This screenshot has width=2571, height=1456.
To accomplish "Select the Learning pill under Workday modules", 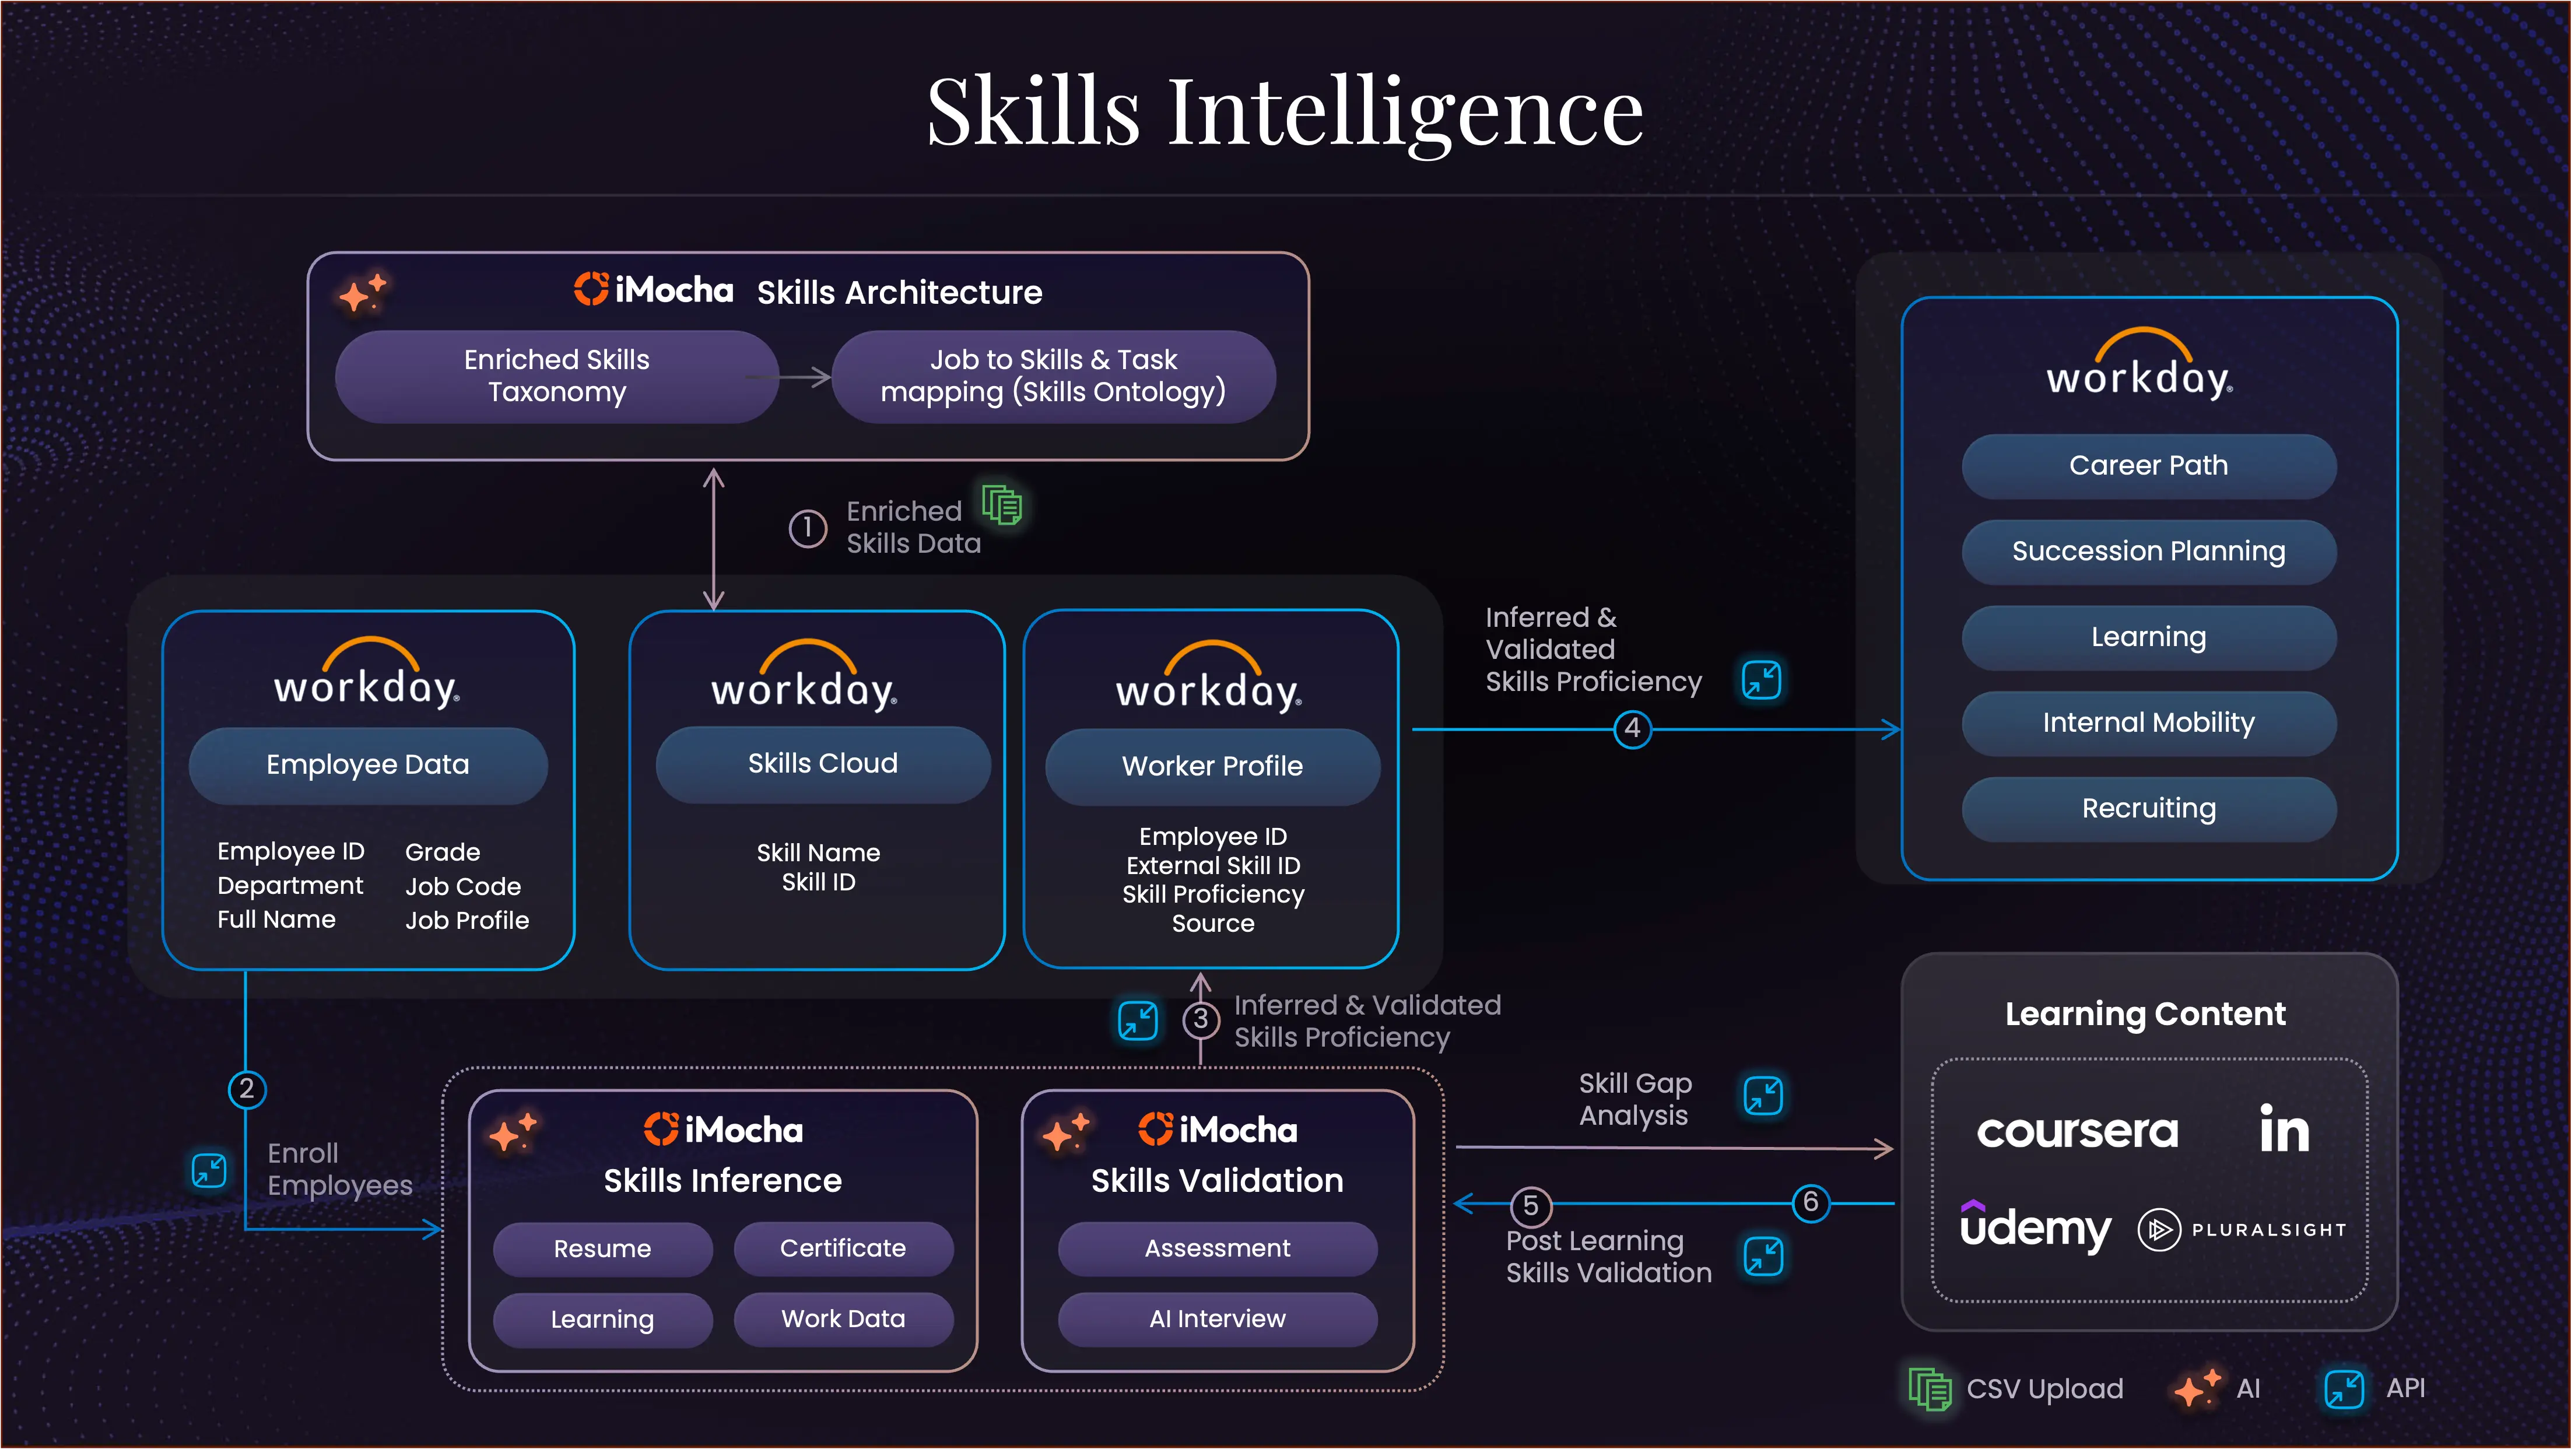I will click(2149, 638).
